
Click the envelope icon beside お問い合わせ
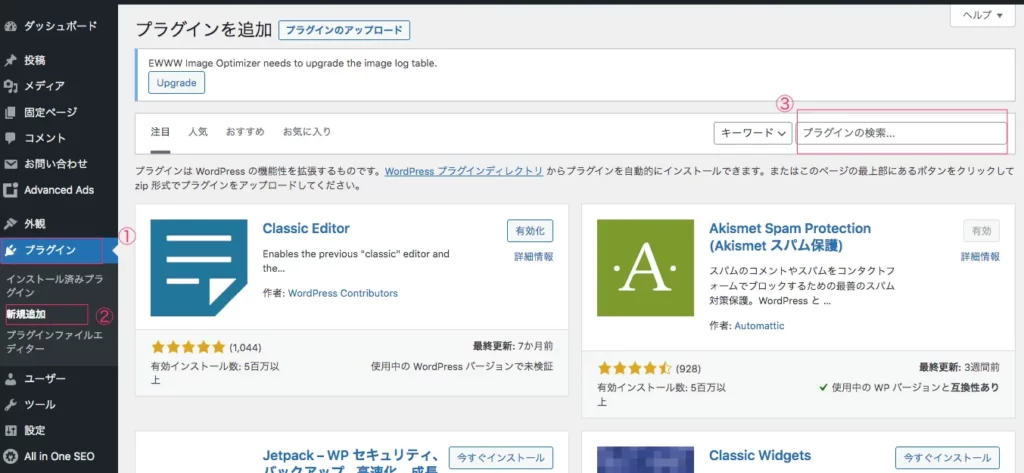(10, 164)
